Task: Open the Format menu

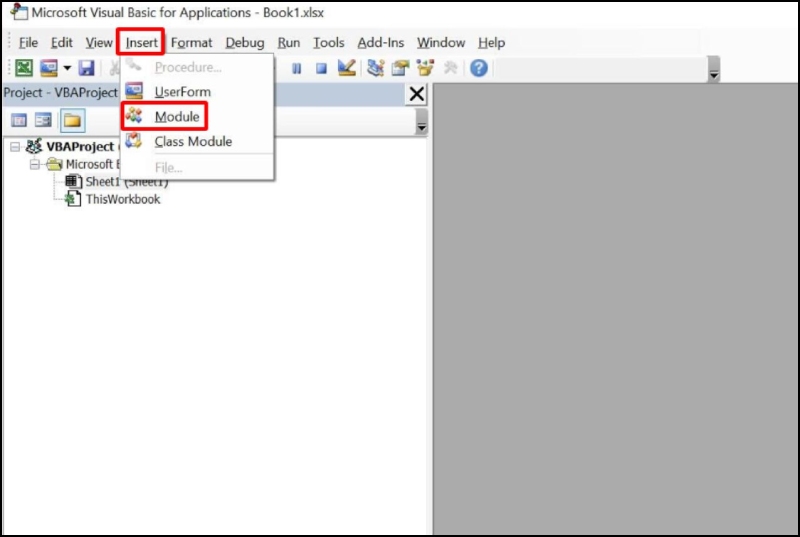Action: 191,43
